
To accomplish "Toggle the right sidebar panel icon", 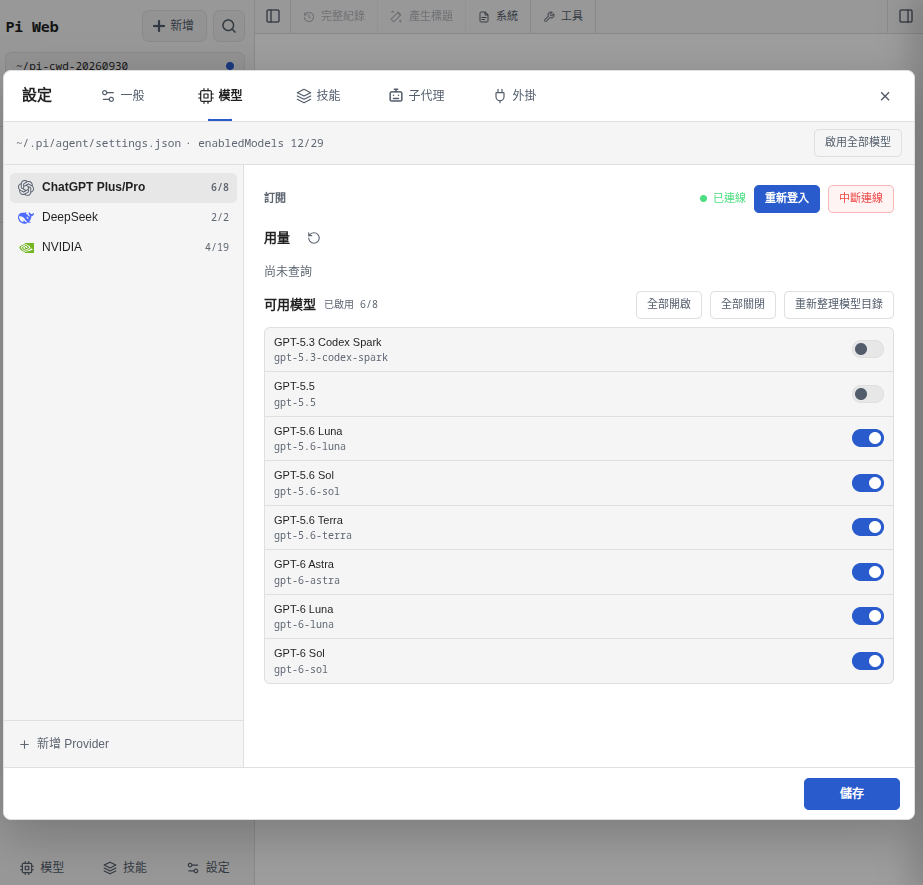I will pos(906,16).
